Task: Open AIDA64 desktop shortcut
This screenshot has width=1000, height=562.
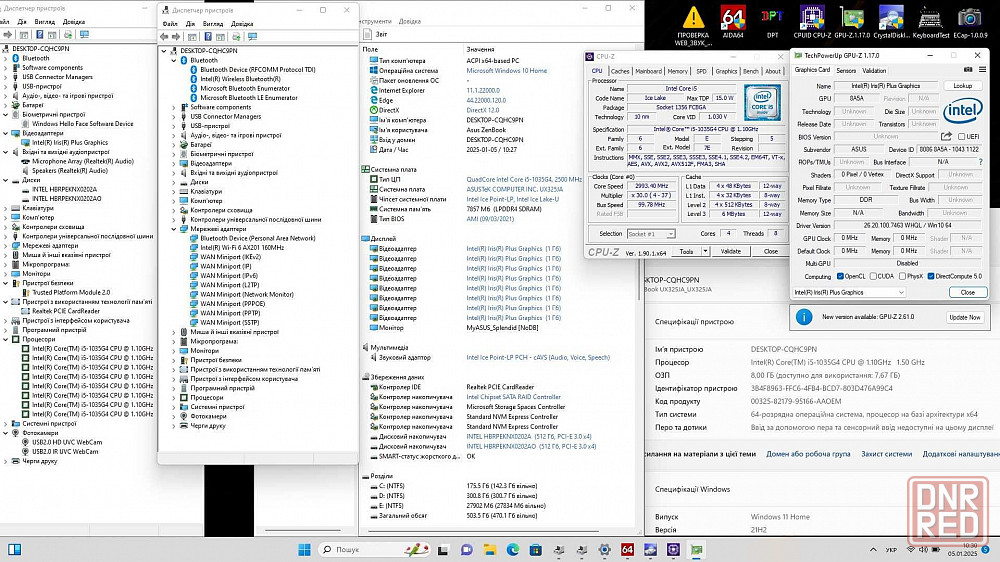Action: [733, 21]
